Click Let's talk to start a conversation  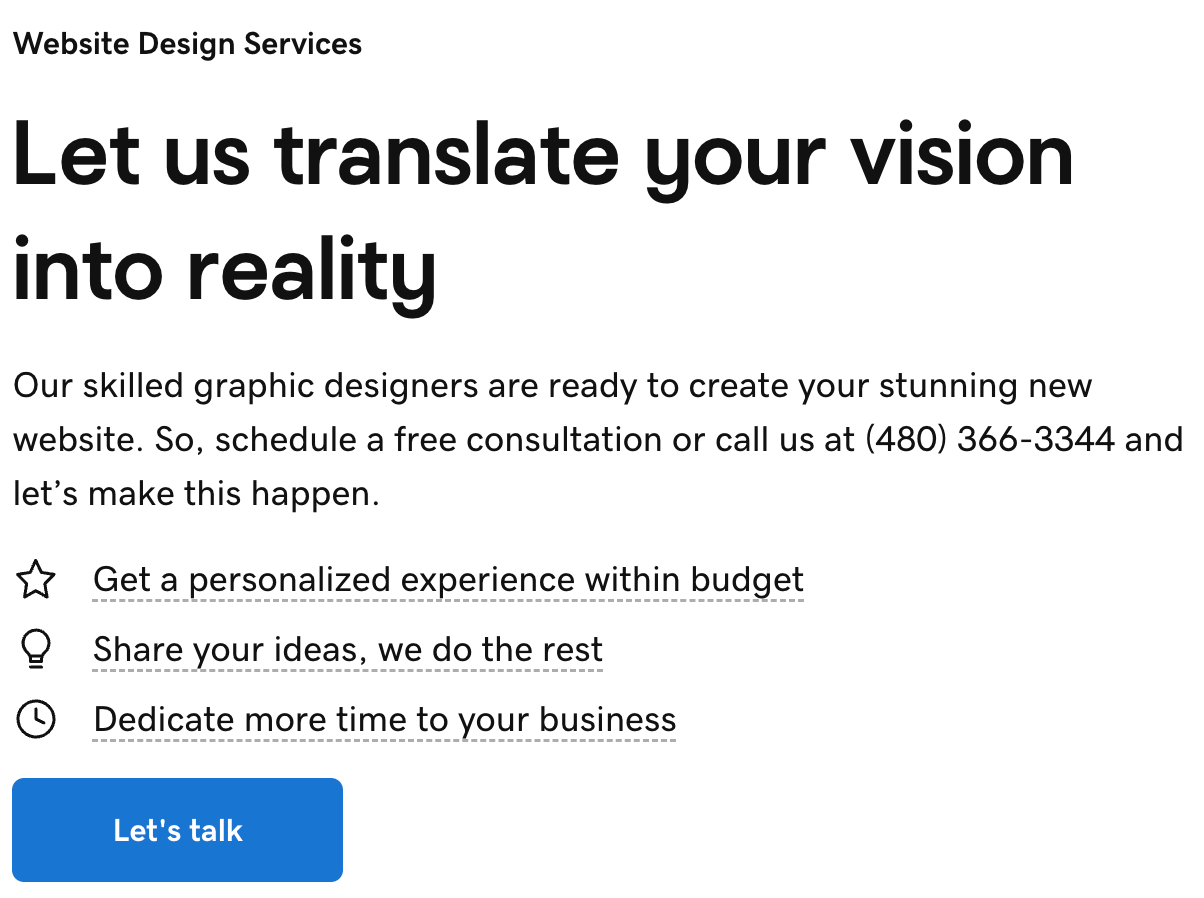tap(177, 829)
